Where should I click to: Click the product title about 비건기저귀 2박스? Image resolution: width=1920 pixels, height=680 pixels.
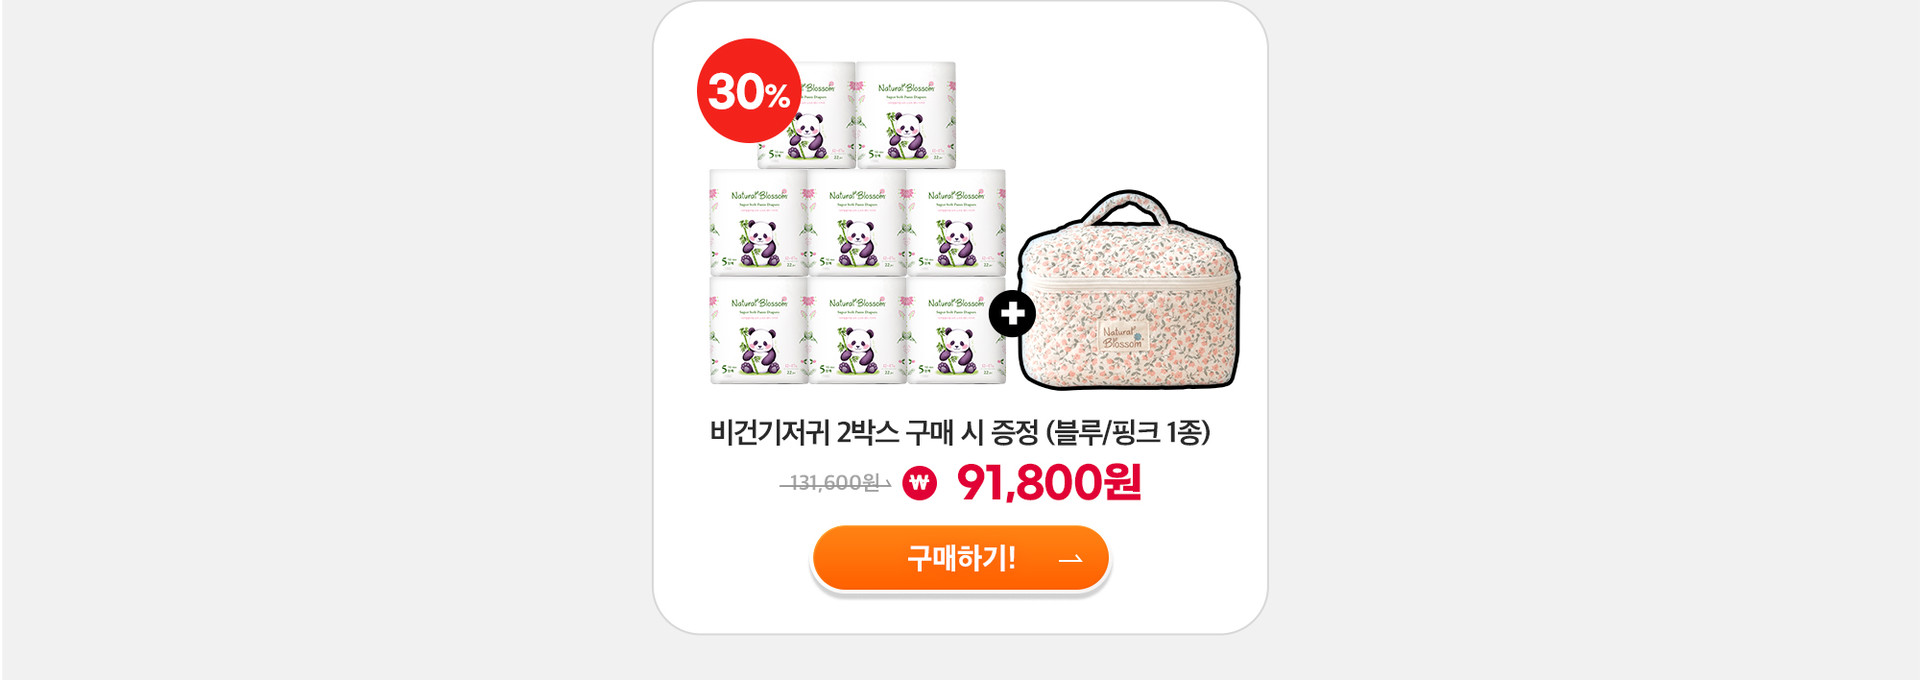[x=960, y=432]
